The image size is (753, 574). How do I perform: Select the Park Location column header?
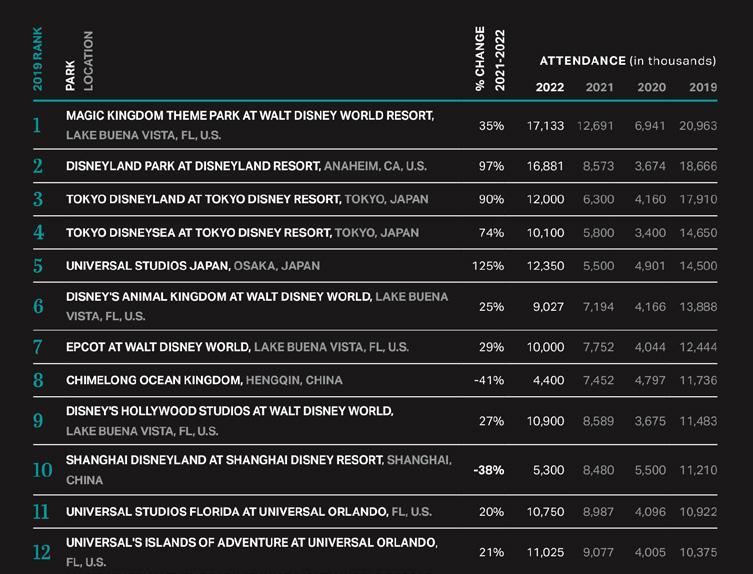pyautogui.click(x=79, y=62)
